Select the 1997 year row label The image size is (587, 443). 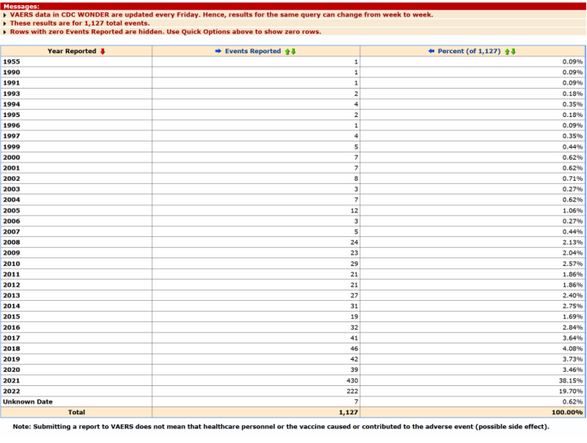[12, 136]
